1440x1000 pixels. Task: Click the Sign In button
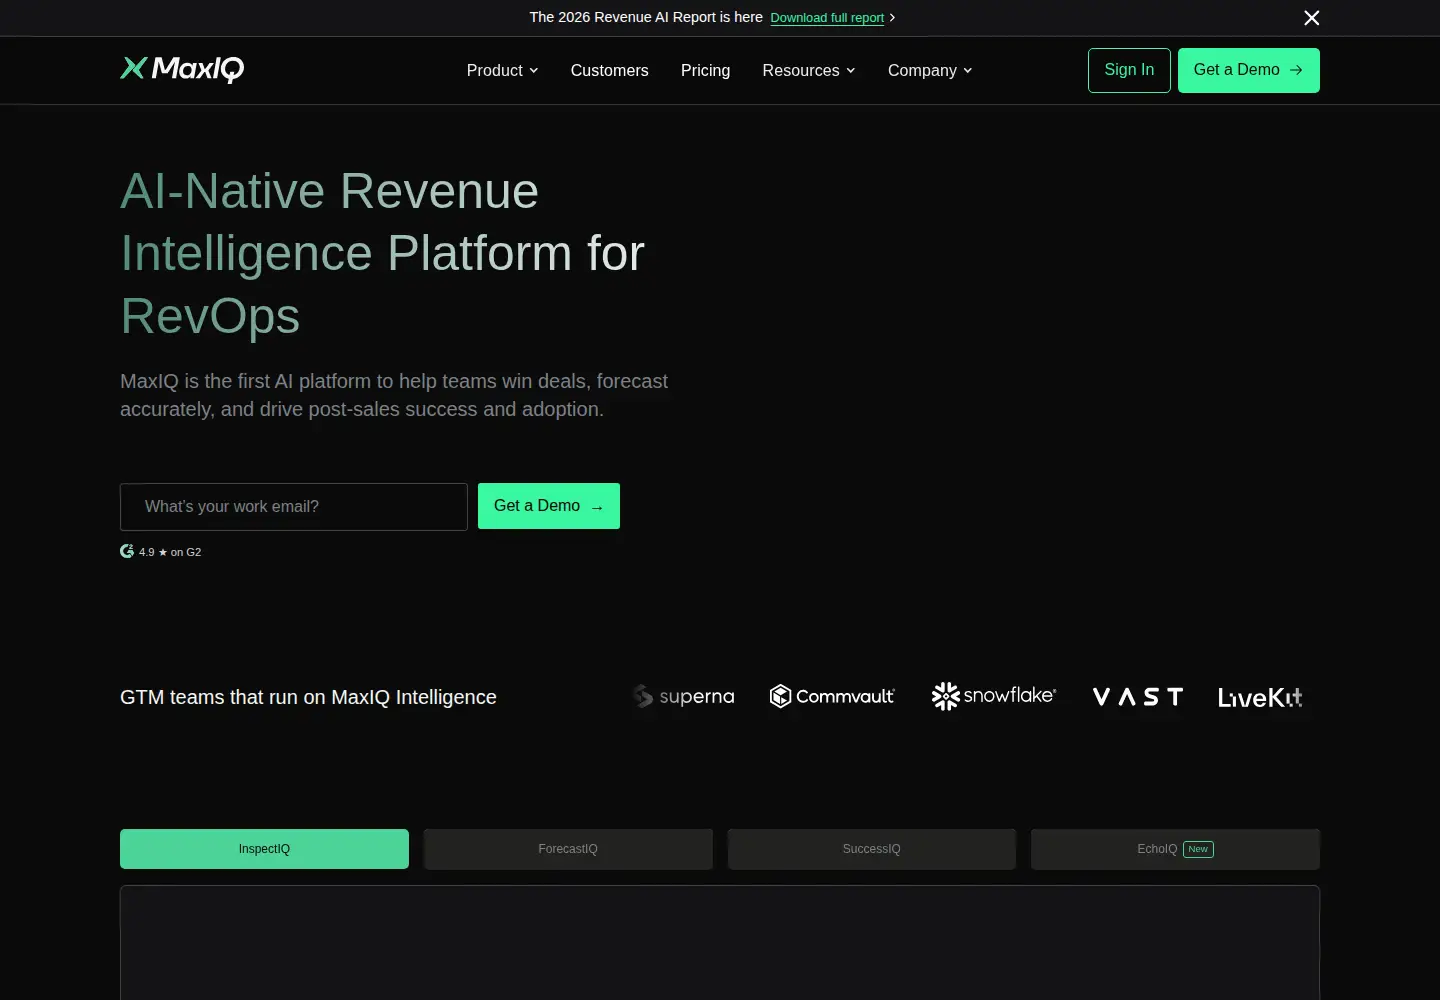coord(1129,70)
